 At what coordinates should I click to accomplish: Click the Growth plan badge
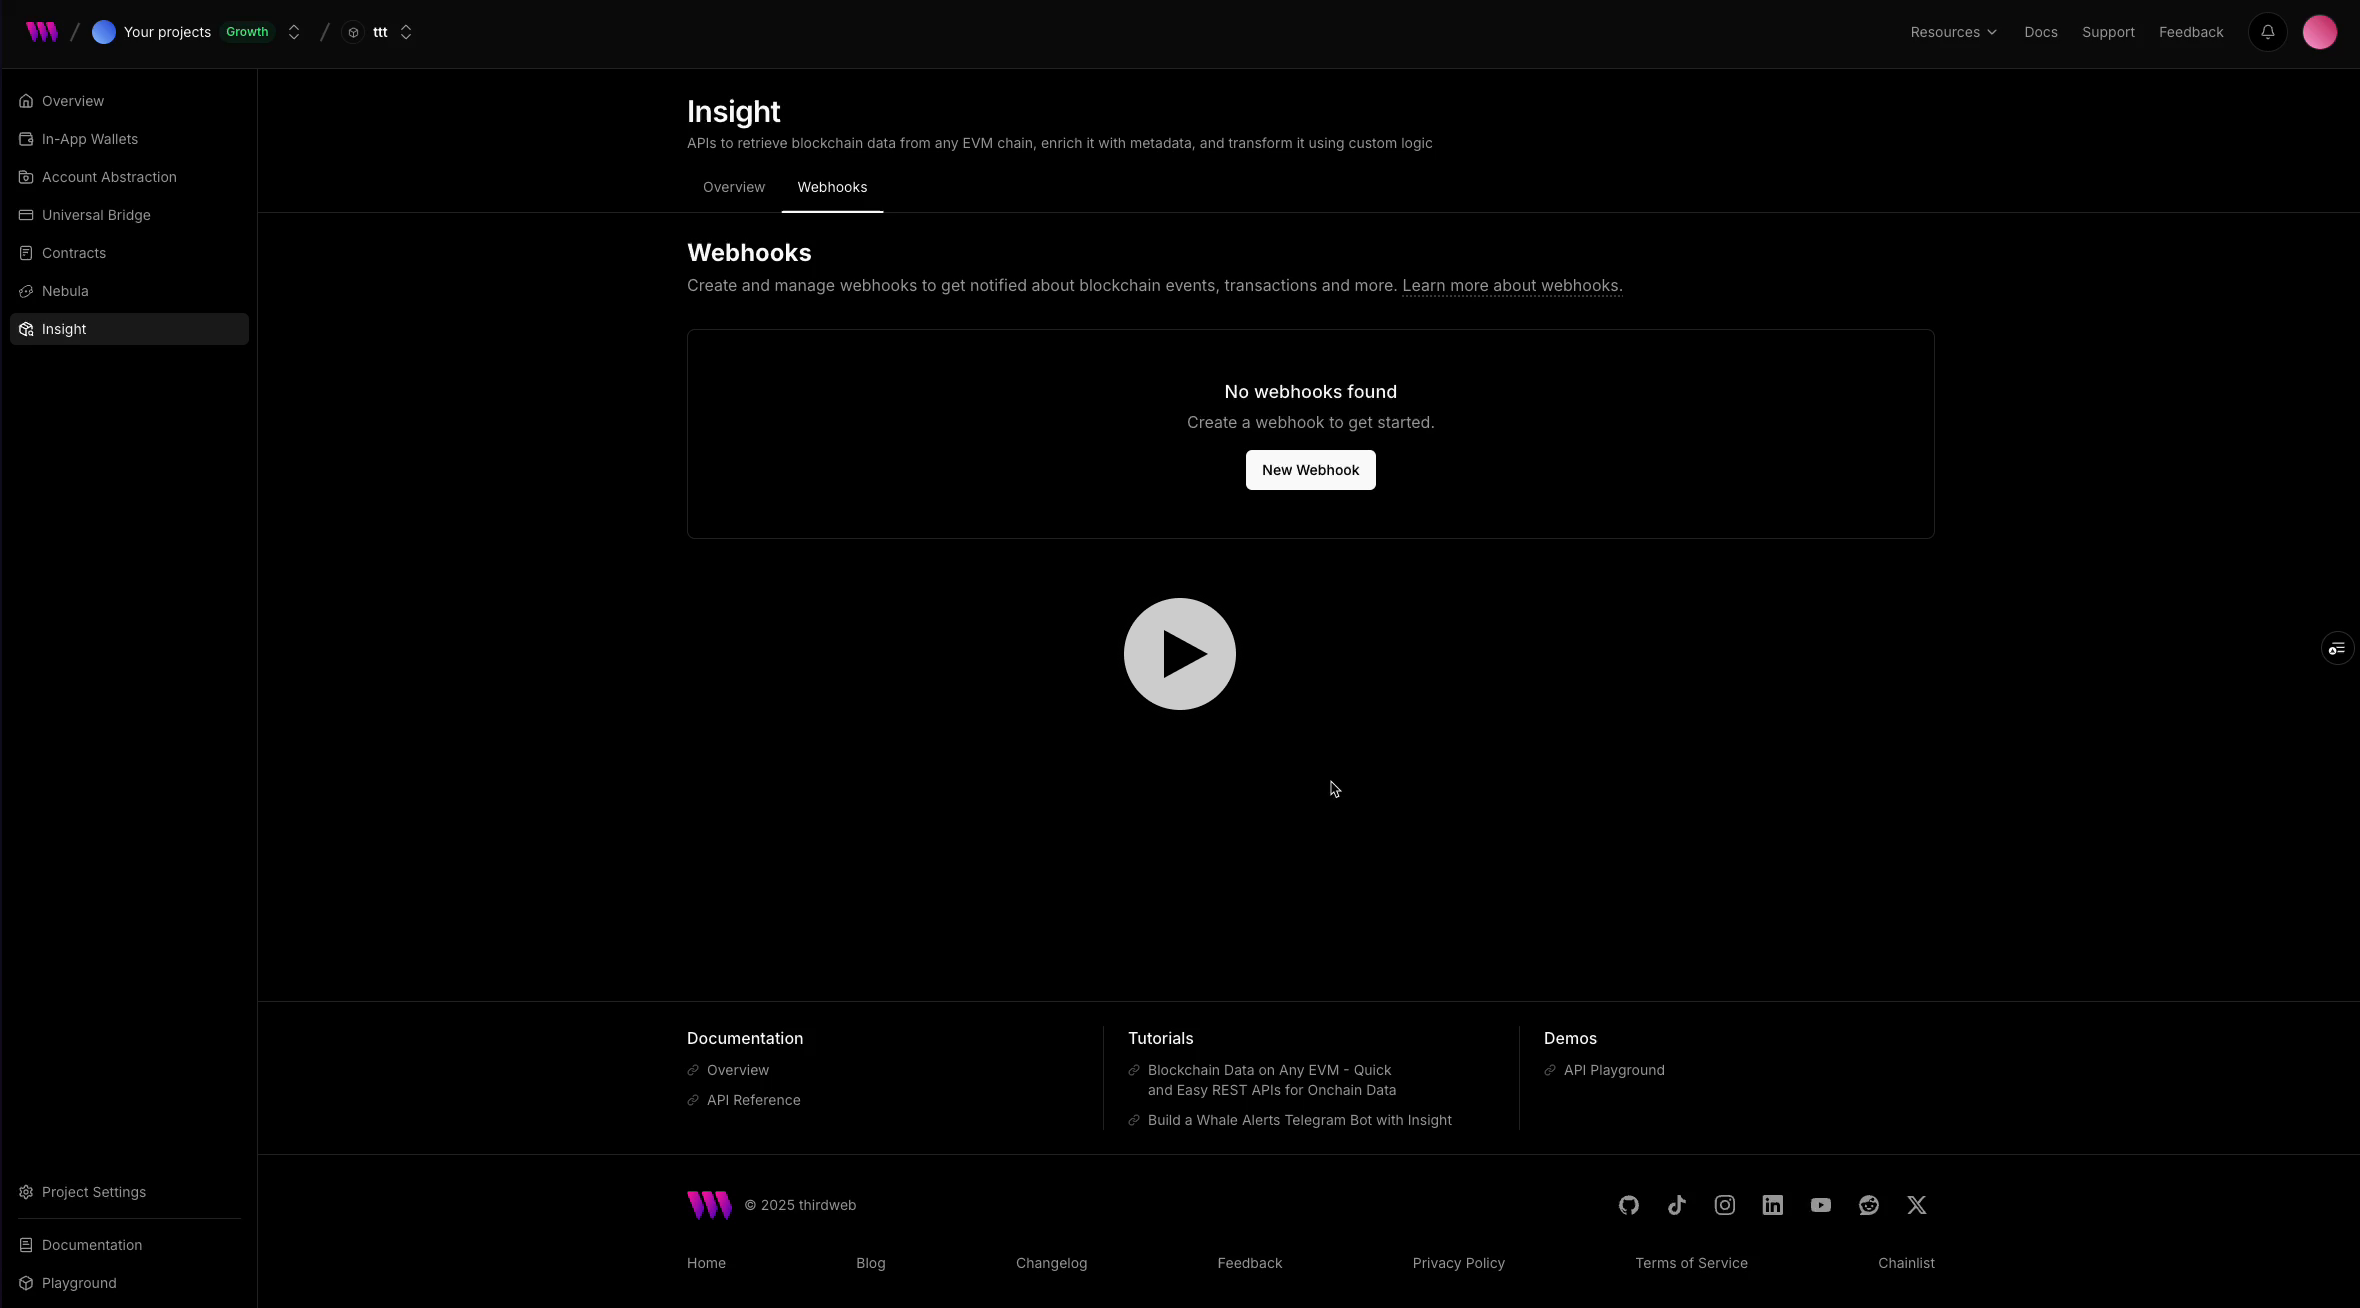click(x=247, y=32)
